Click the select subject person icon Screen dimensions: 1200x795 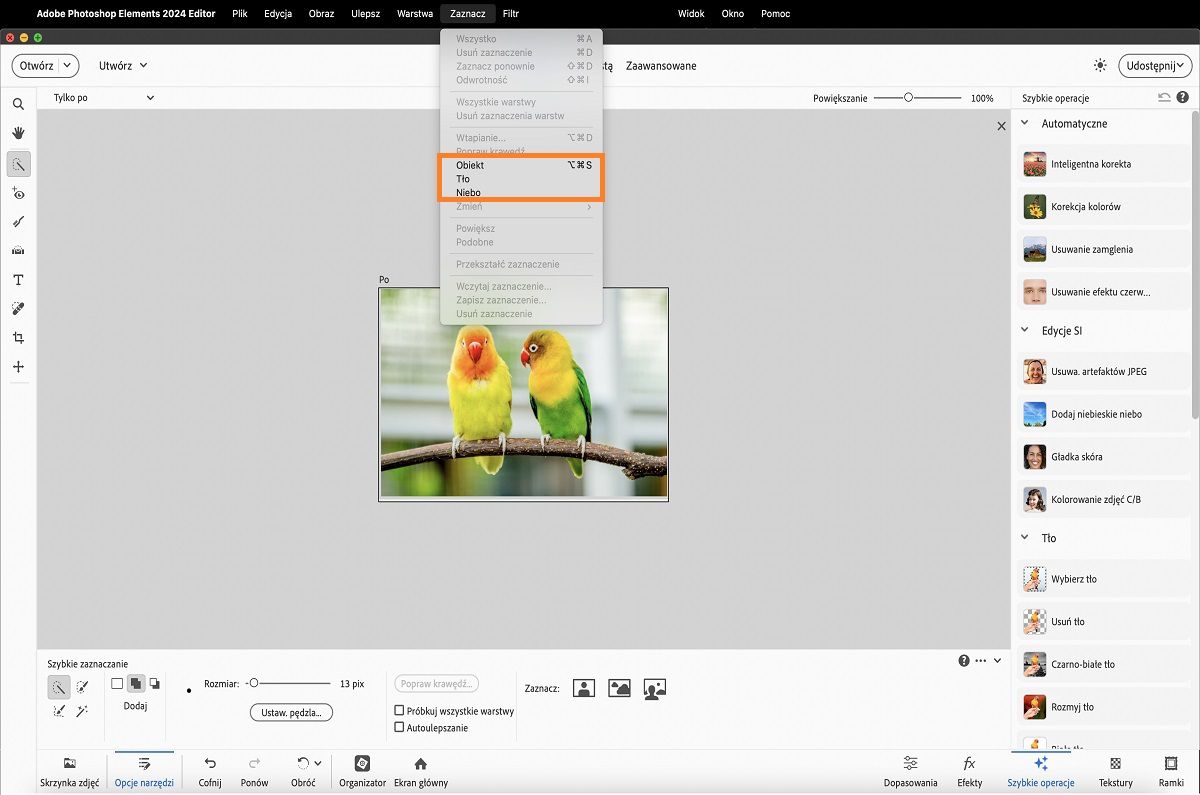click(x=584, y=688)
